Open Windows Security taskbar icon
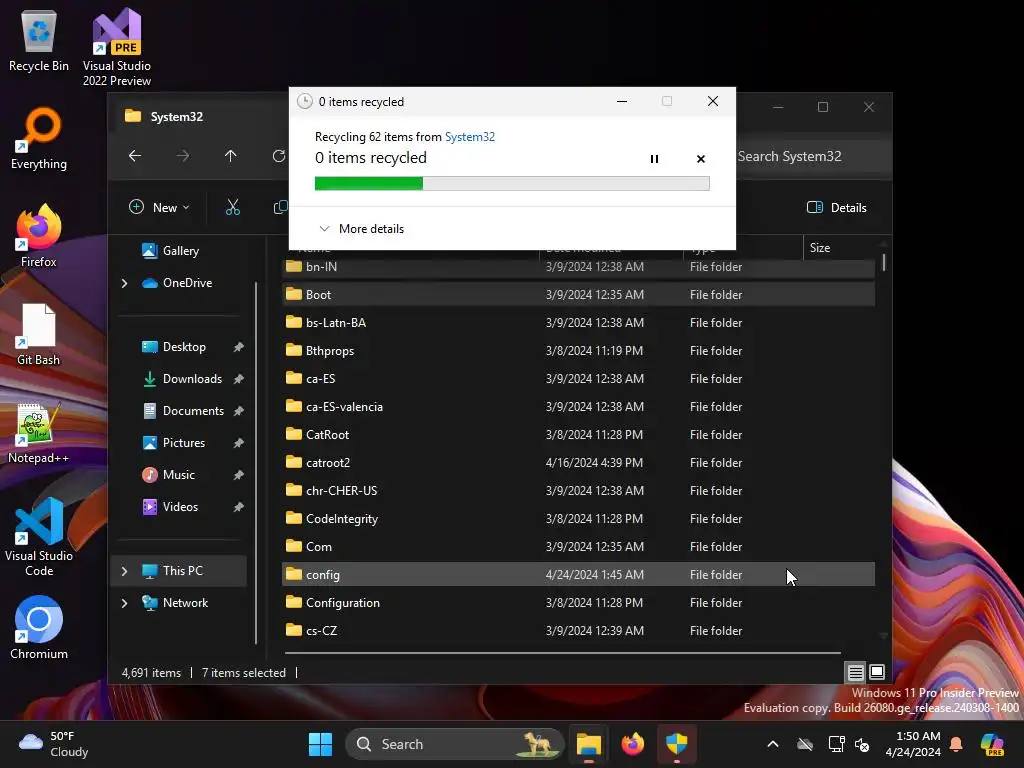1024x768 pixels. pos(677,744)
